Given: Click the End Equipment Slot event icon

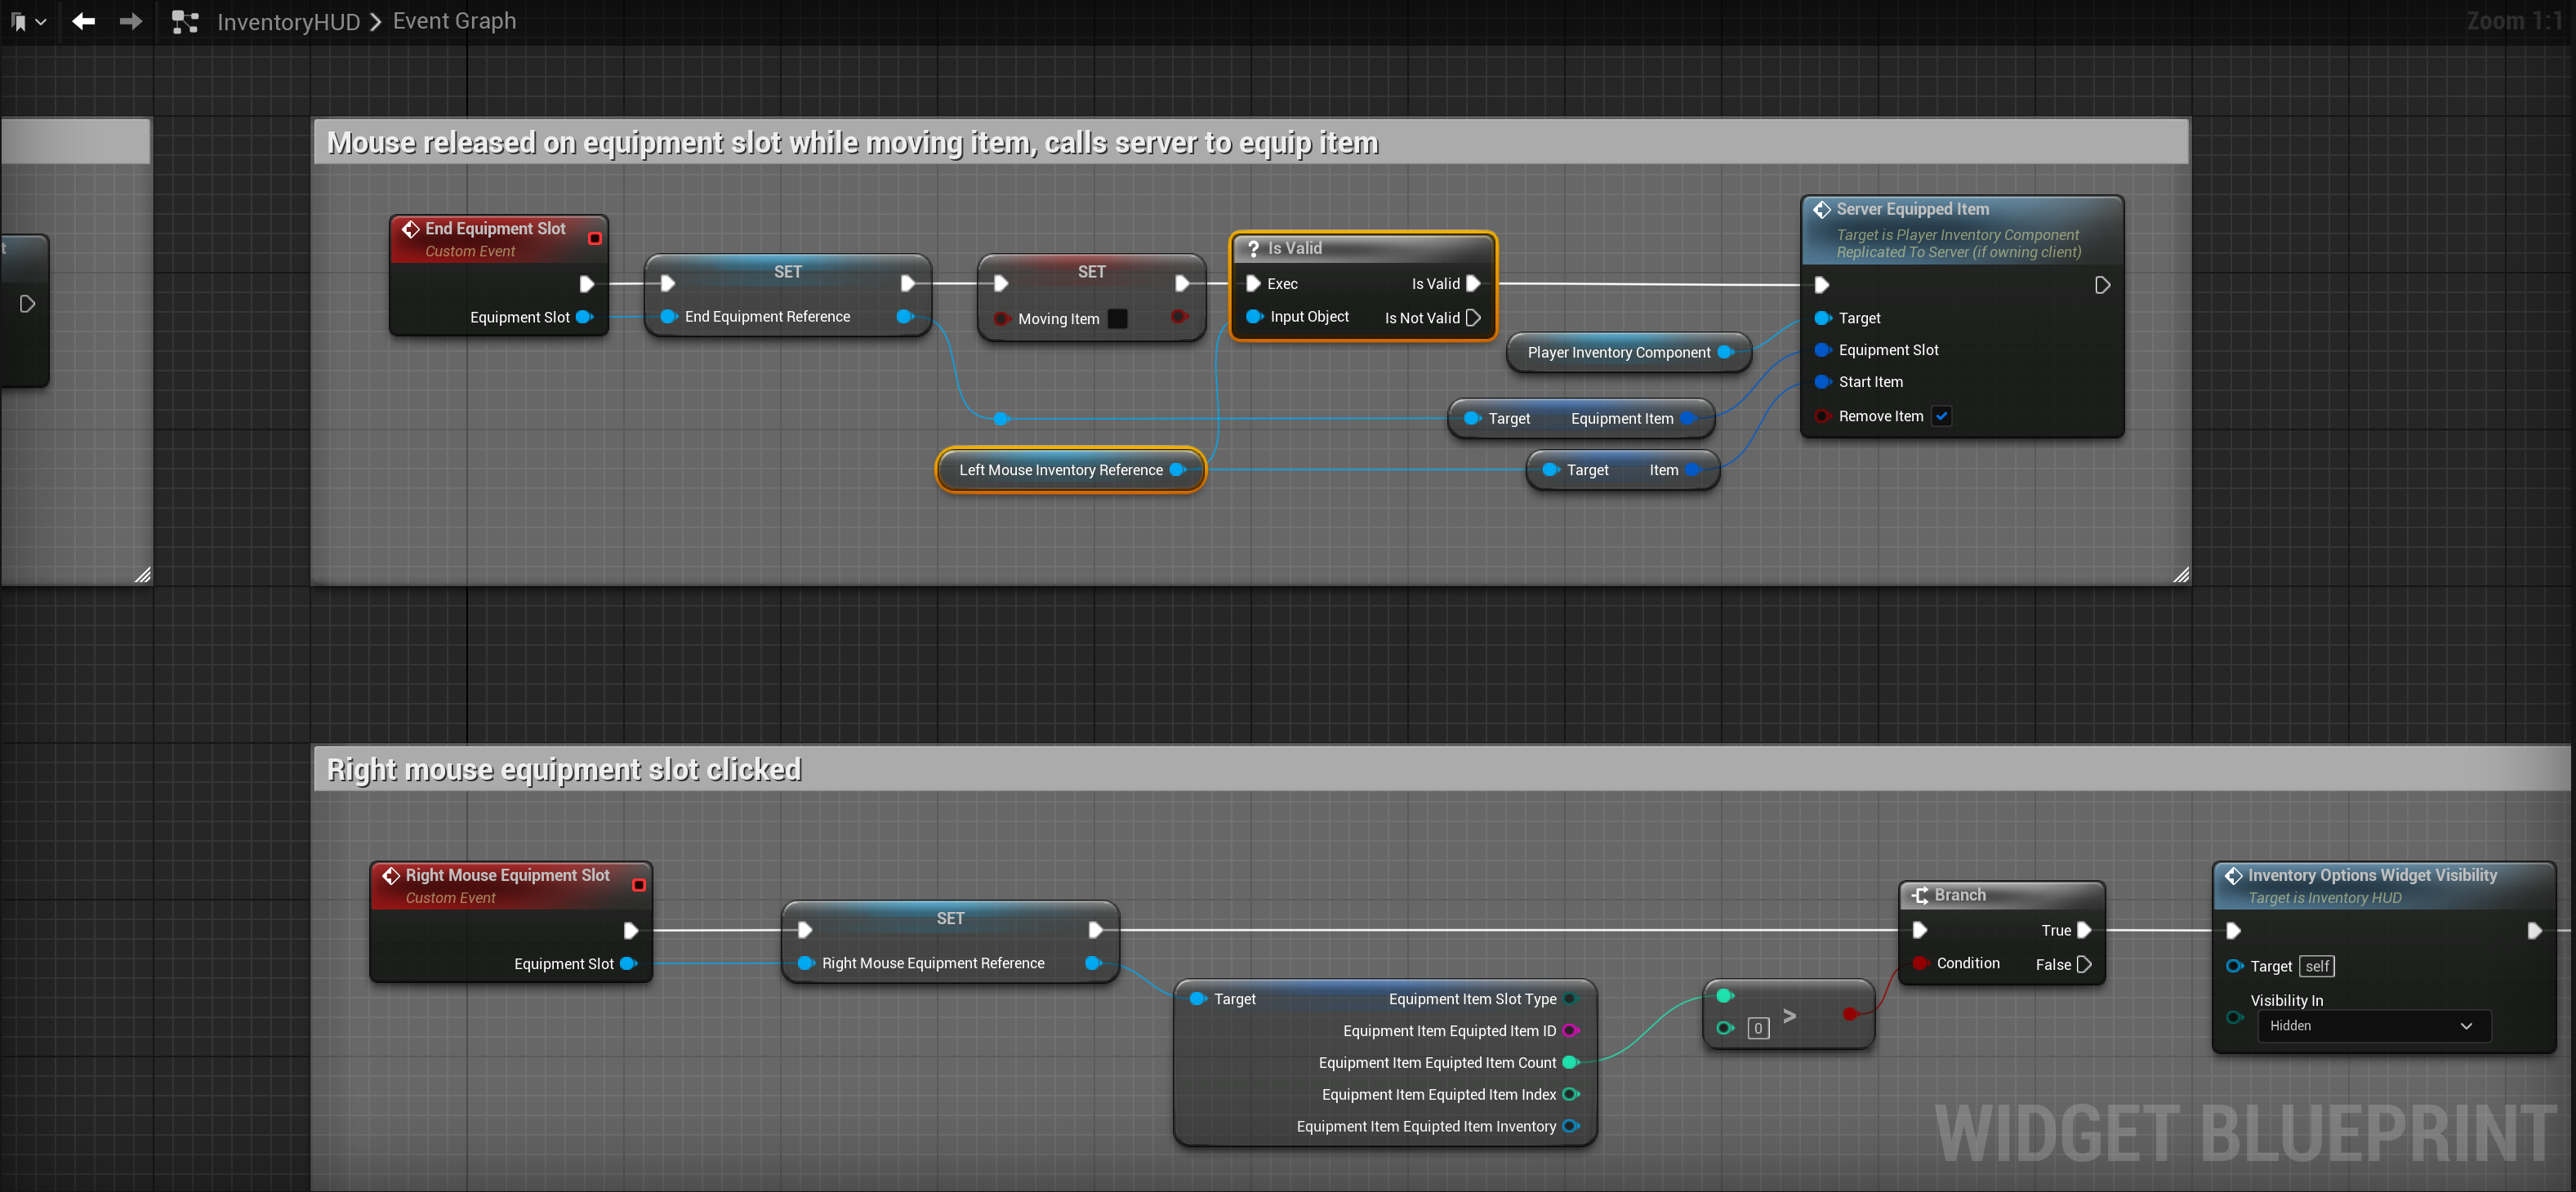Looking at the screenshot, I should (410, 229).
